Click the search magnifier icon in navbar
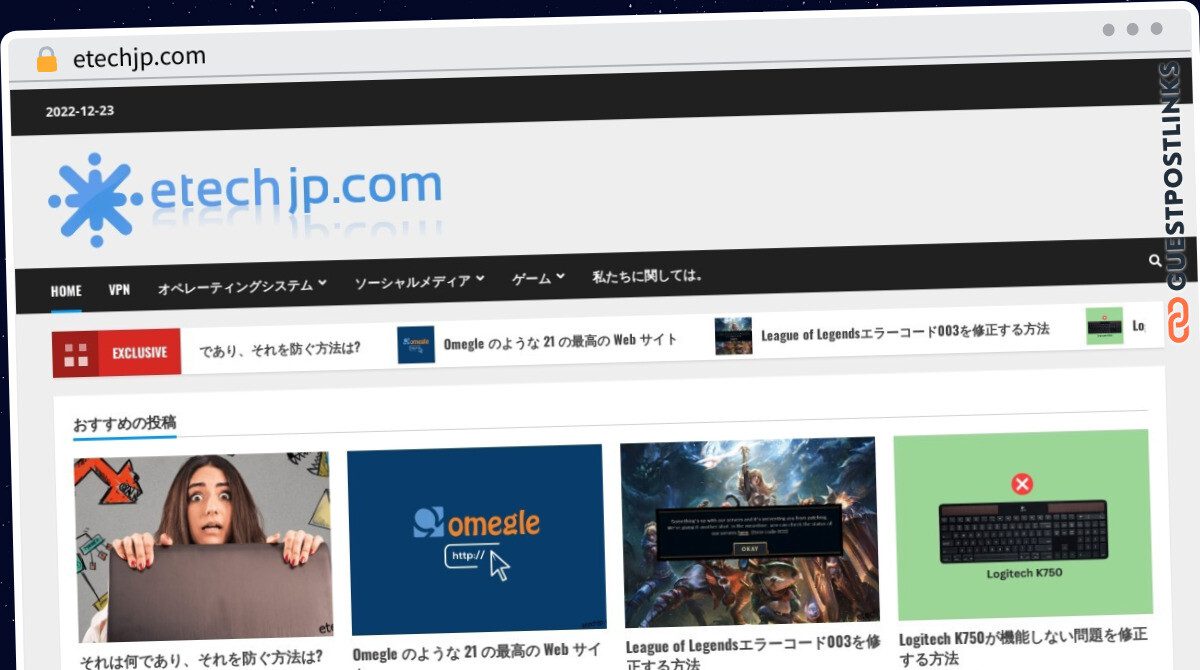Image resolution: width=1200 pixels, height=670 pixels. [1155, 261]
